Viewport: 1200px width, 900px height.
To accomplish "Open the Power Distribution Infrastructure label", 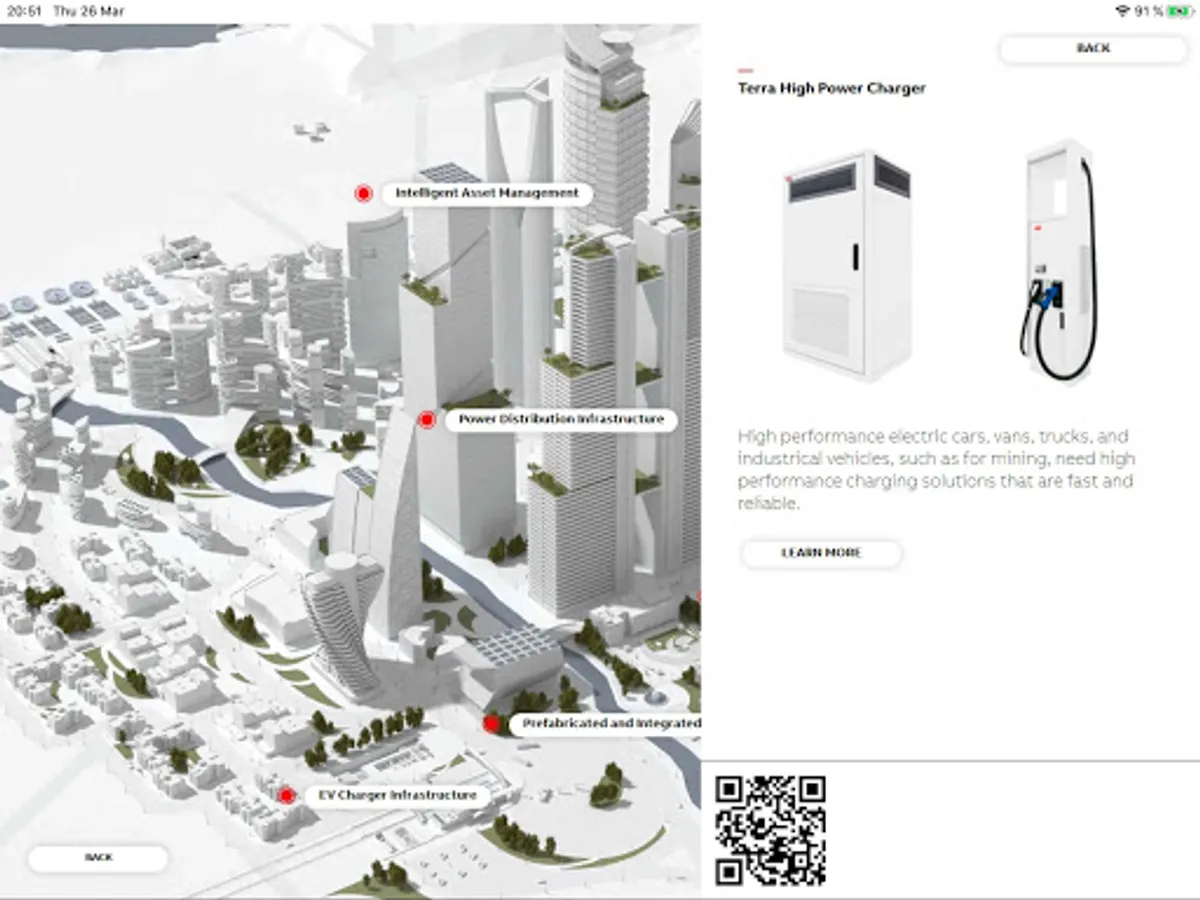I will (x=561, y=419).
